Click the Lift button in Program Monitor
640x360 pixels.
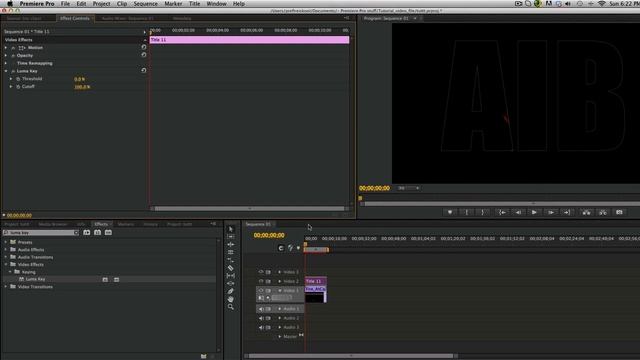[x=586, y=212]
